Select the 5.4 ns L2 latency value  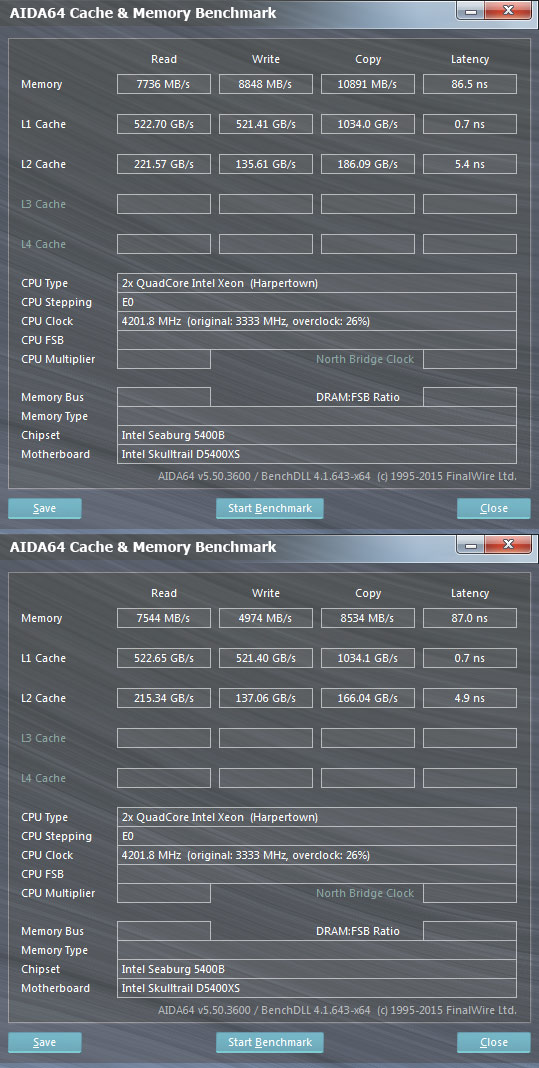pos(469,164)
